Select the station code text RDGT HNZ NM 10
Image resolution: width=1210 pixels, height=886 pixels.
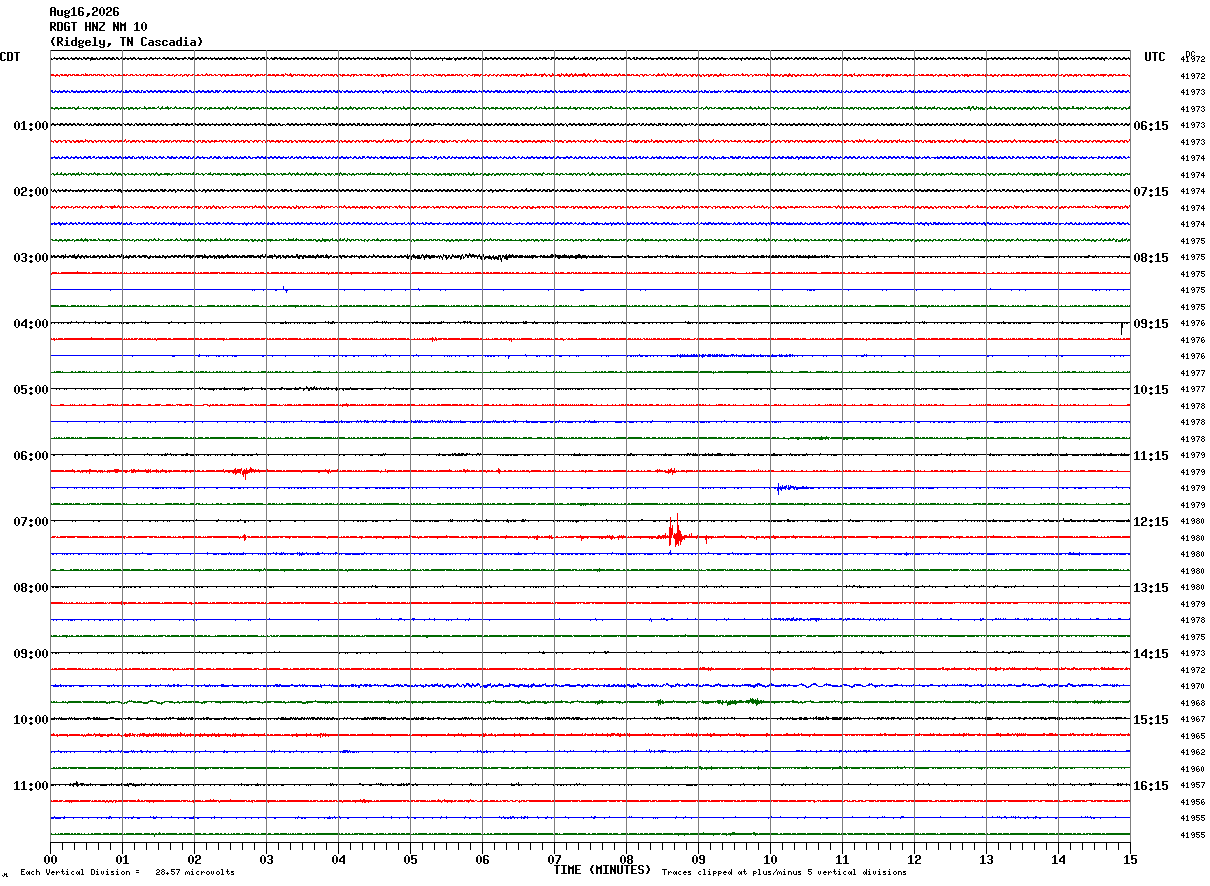[98, 27]
